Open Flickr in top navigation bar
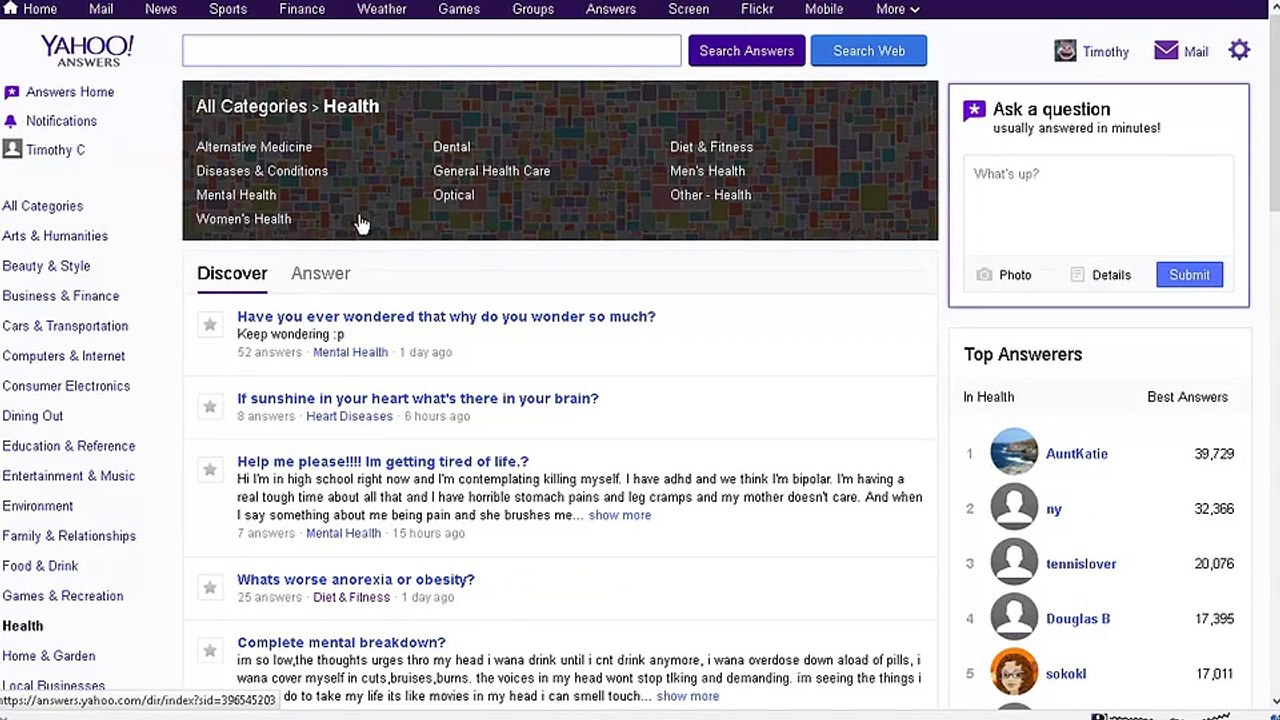The height and width of the screenshot is (720, 1280). coord(757,9)
